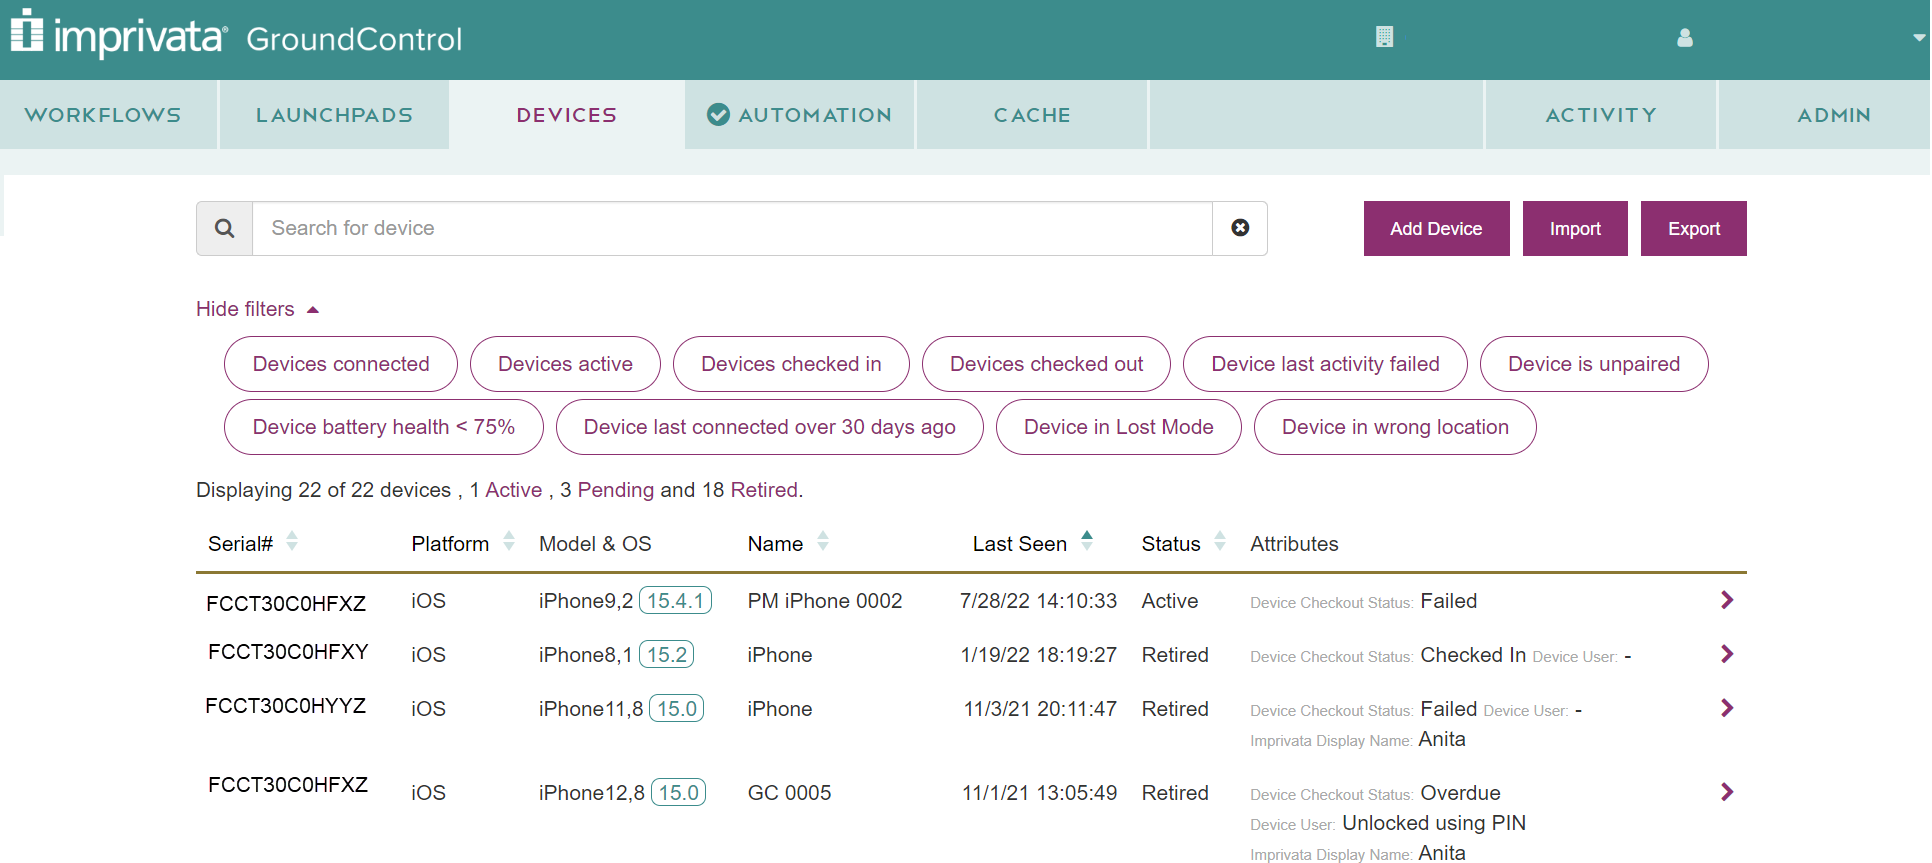Viewport: 1932px width, 863px height.
Task: Collapse filters with Hide filters arrow
Action: coord(313,310)
